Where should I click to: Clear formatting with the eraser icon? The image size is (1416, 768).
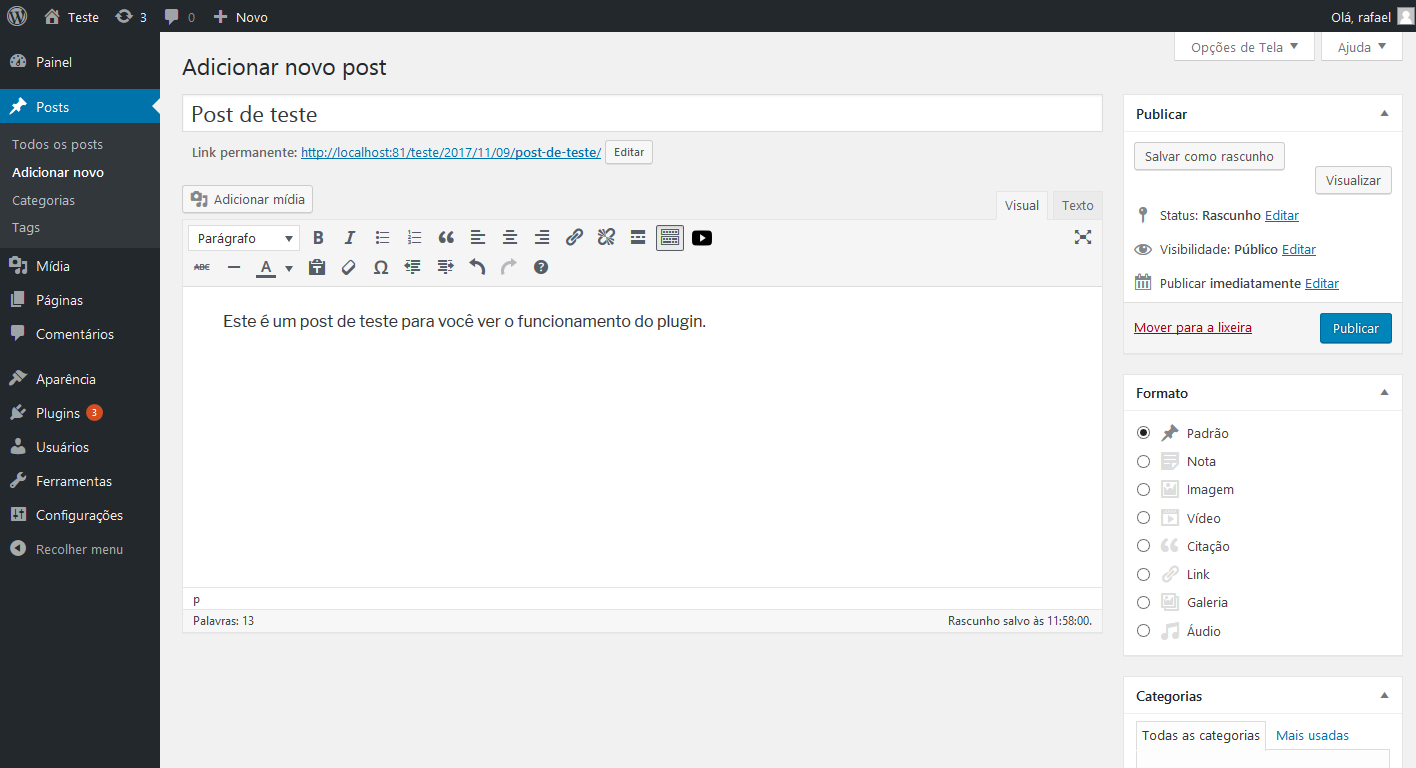pyautogui.click(x=349, y=267)
